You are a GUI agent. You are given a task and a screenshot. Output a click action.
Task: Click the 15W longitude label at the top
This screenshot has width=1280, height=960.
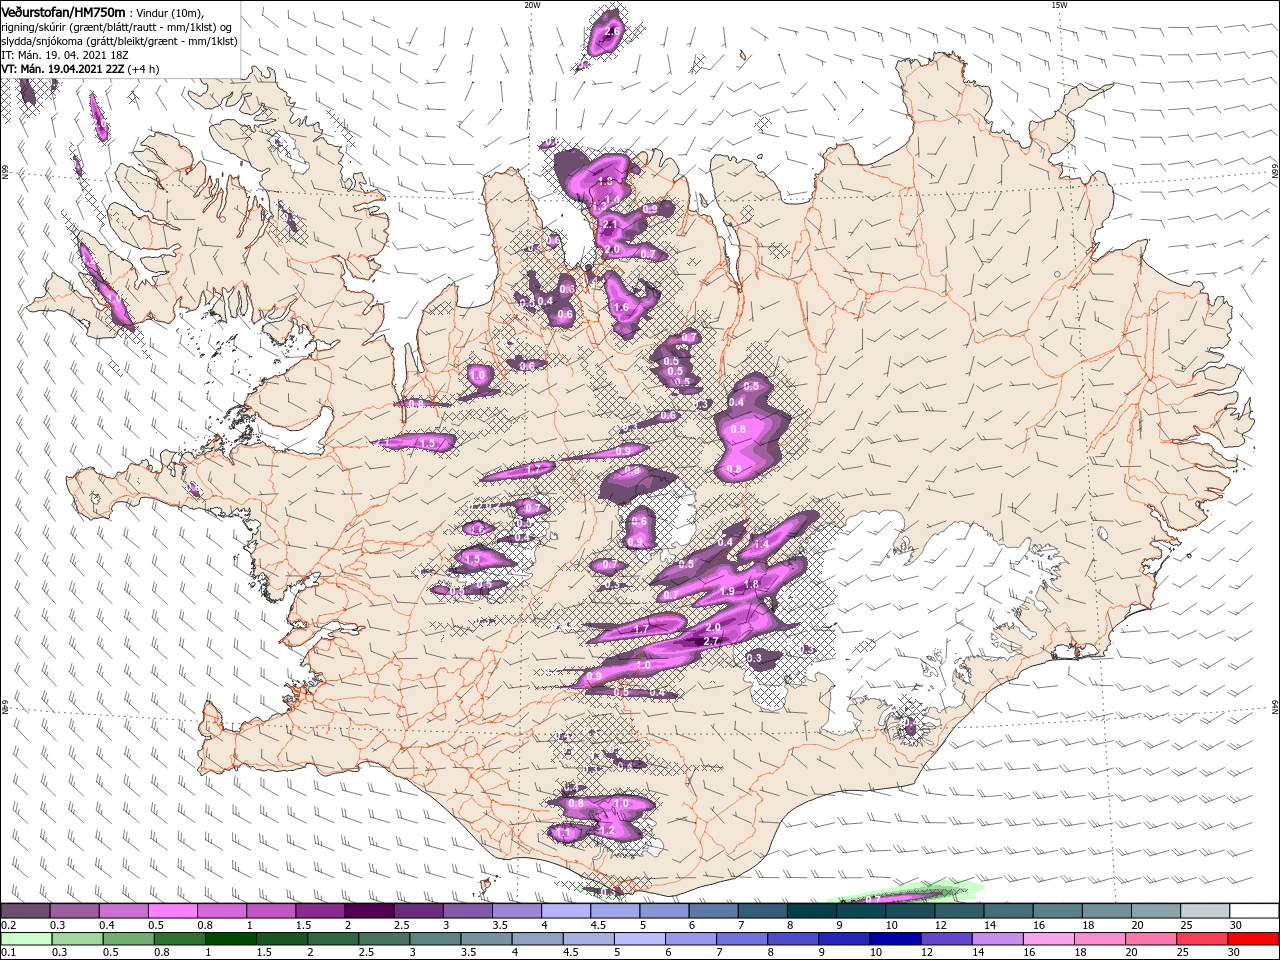[1059, 5]
